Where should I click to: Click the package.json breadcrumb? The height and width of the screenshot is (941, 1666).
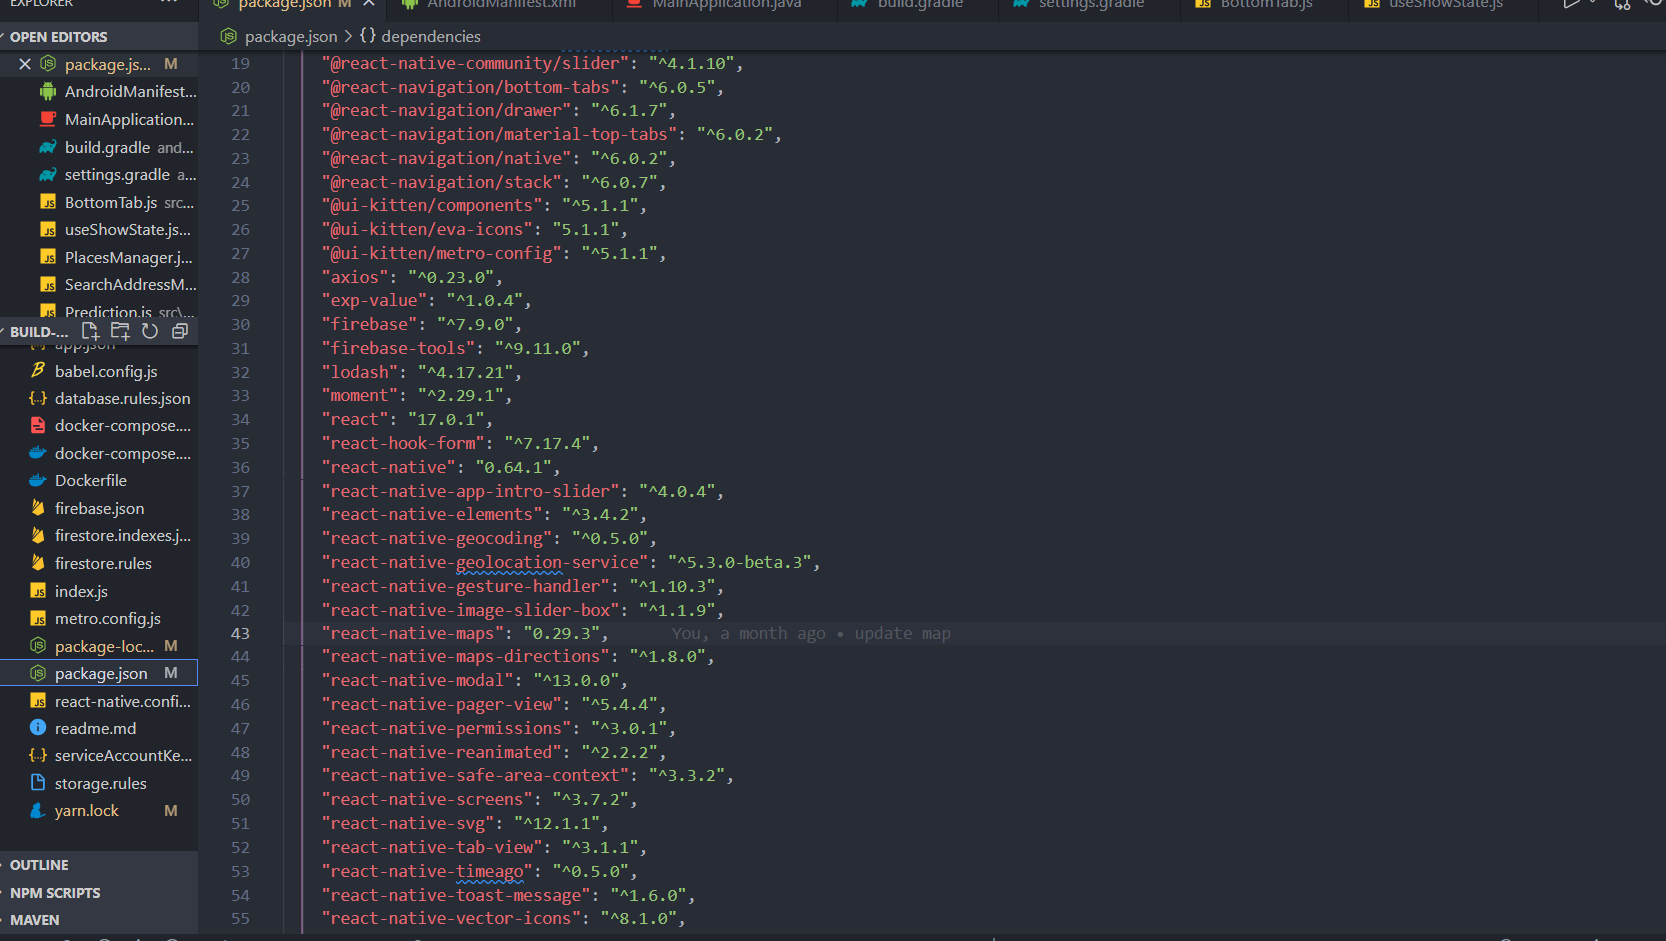(289, 35)
